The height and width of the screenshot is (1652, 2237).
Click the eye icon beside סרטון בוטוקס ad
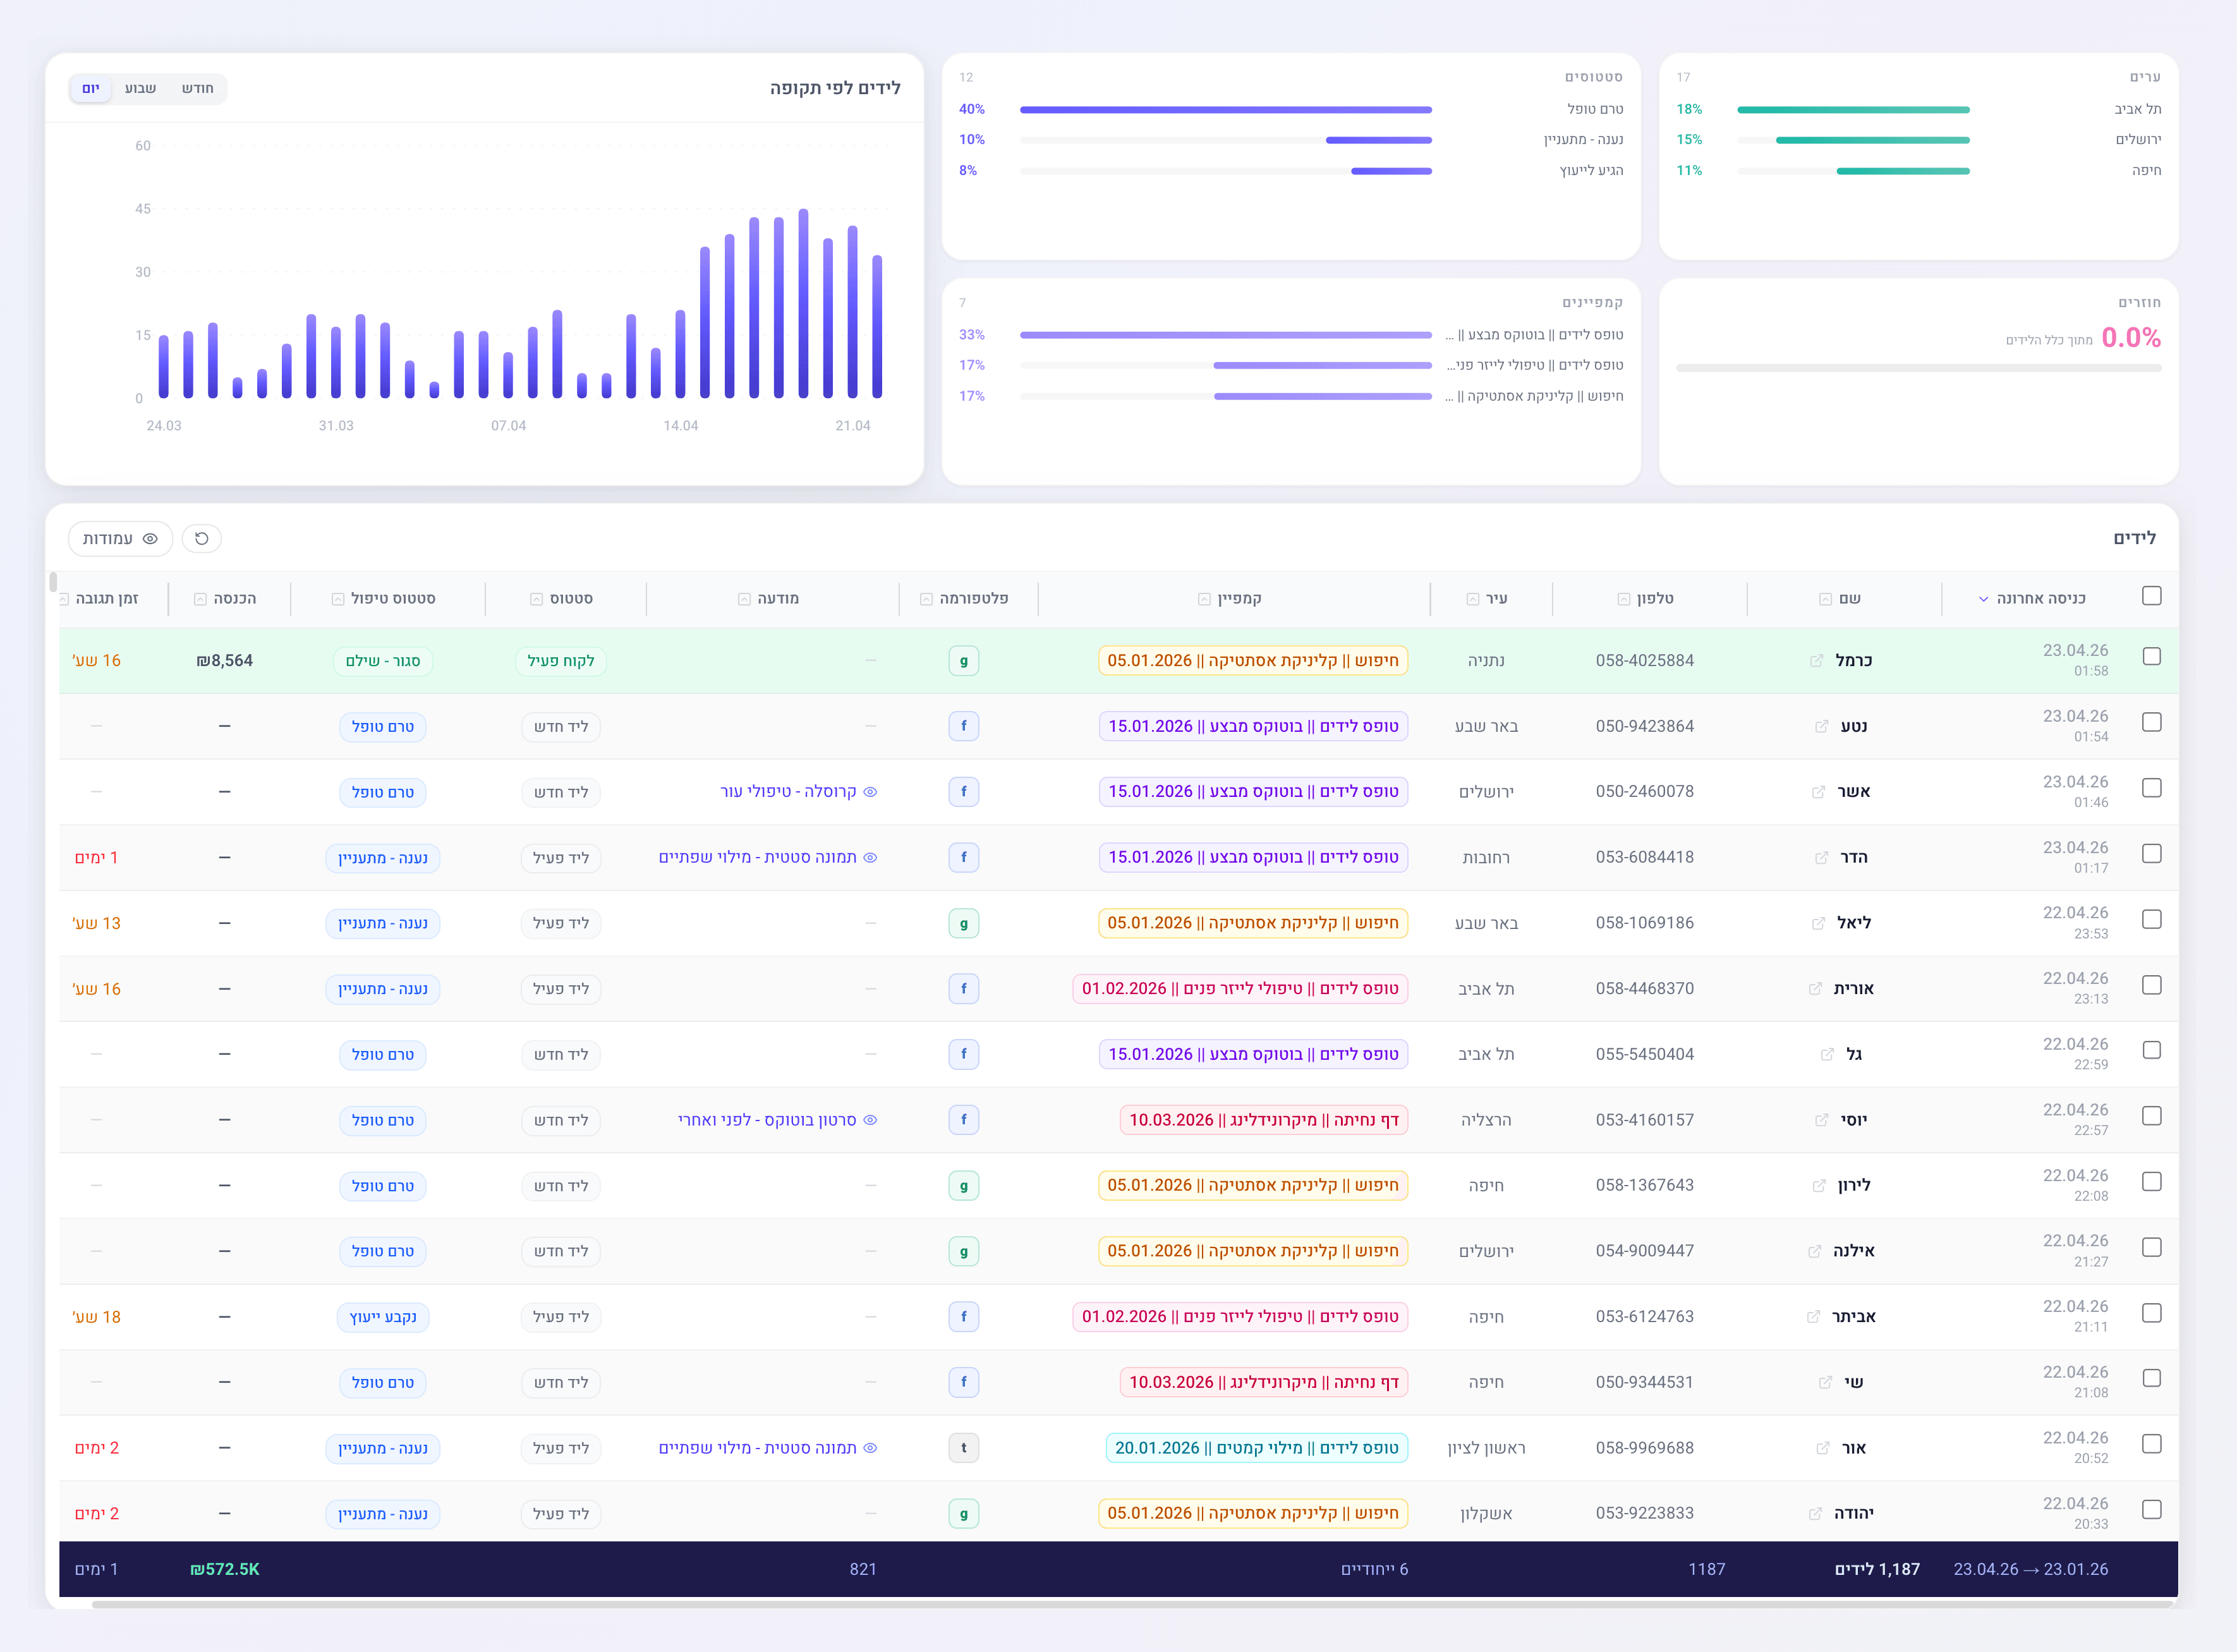(x=870, y=1120)
